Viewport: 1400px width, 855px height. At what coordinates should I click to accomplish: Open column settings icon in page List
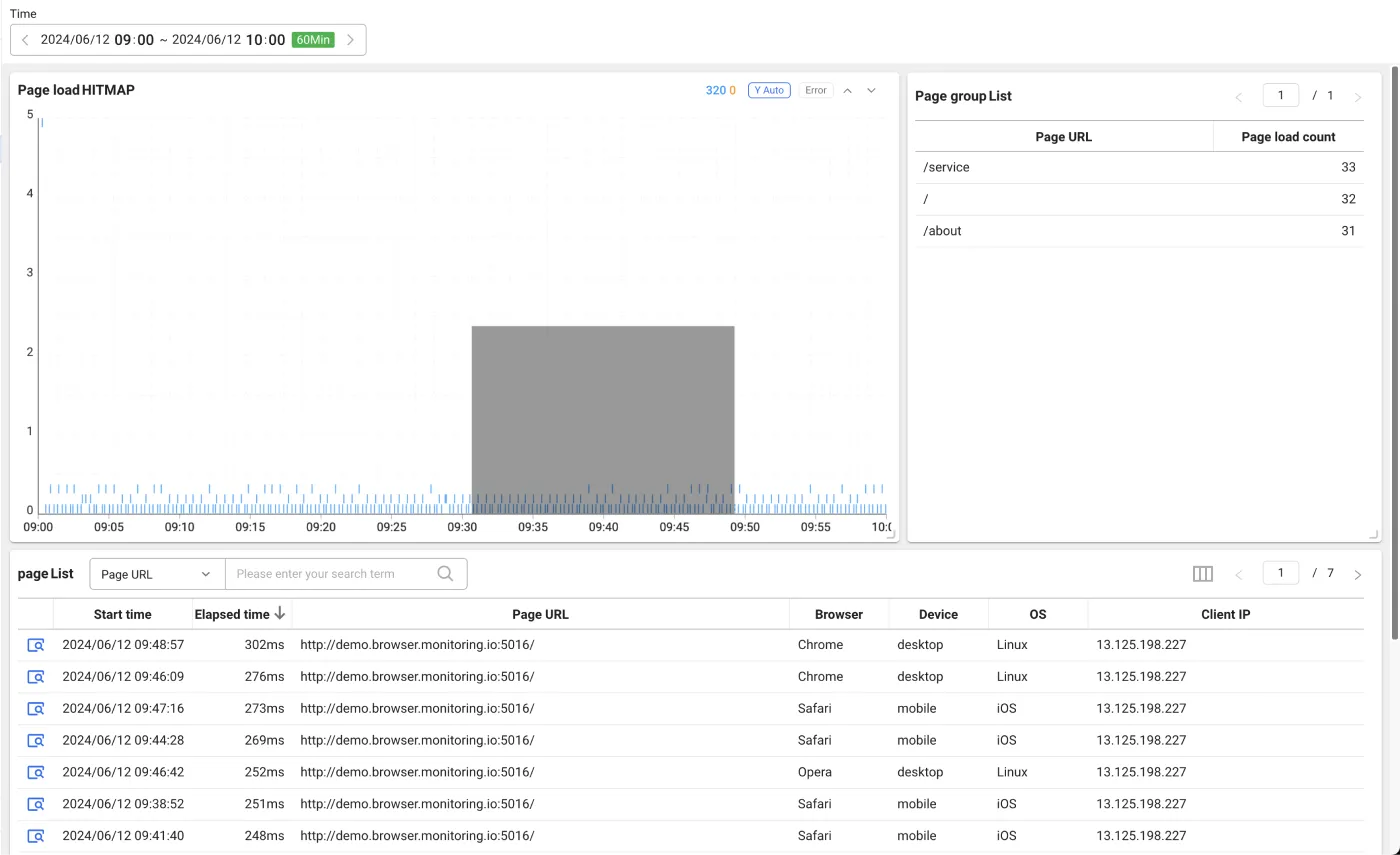[x=1203, y=574]
